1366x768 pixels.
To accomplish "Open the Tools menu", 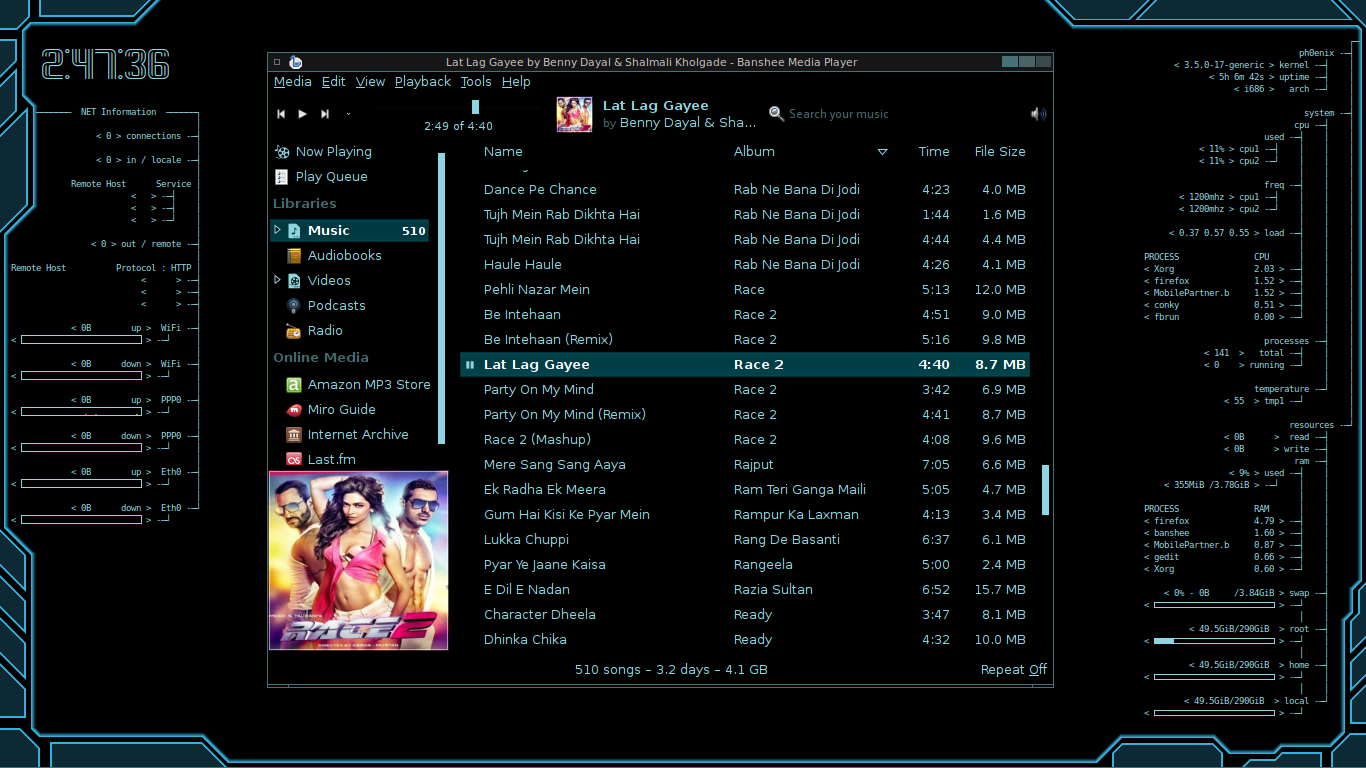I will (x=475, y=82).
